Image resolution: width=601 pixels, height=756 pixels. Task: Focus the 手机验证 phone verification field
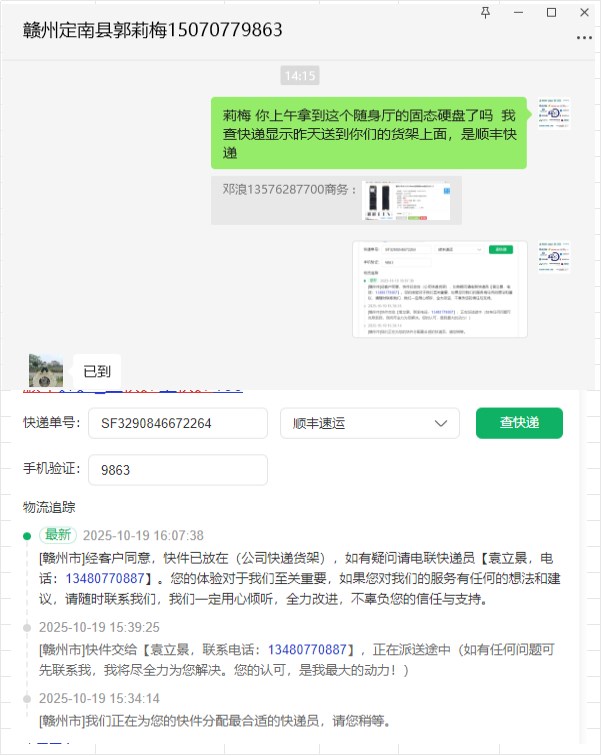178,470
